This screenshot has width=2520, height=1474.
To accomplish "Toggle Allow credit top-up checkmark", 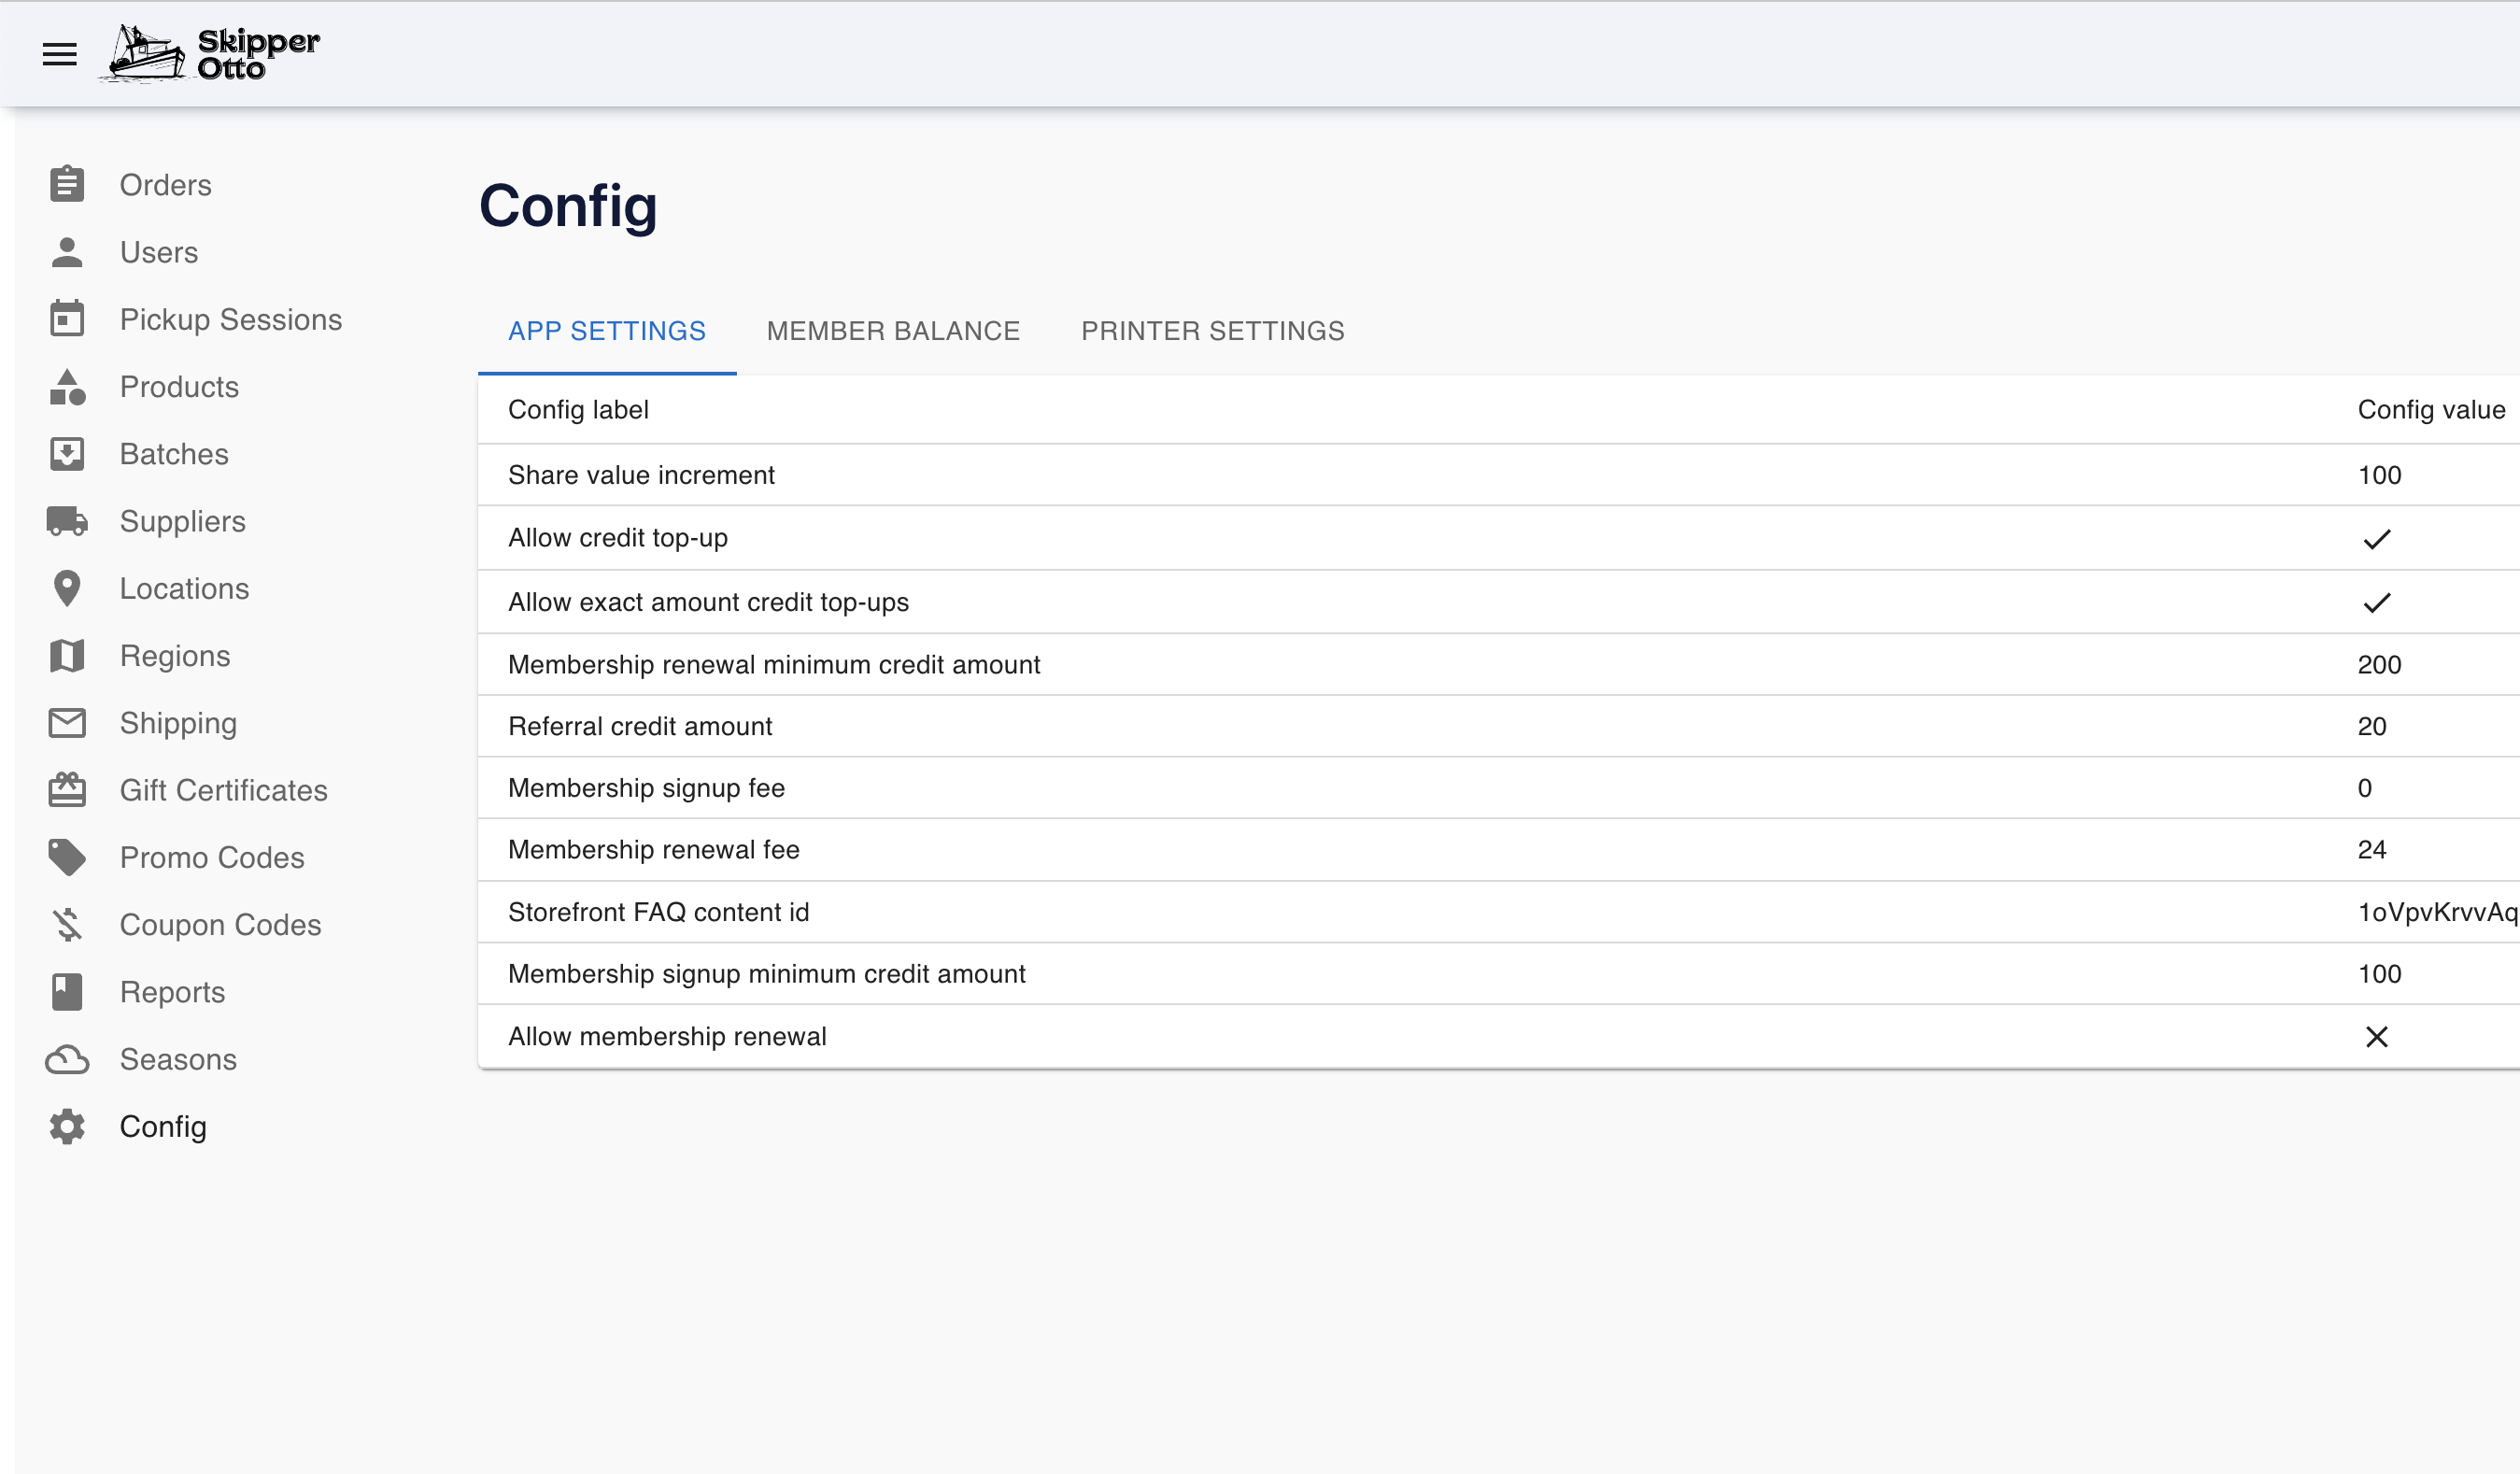I will [x=2376, y=539].
